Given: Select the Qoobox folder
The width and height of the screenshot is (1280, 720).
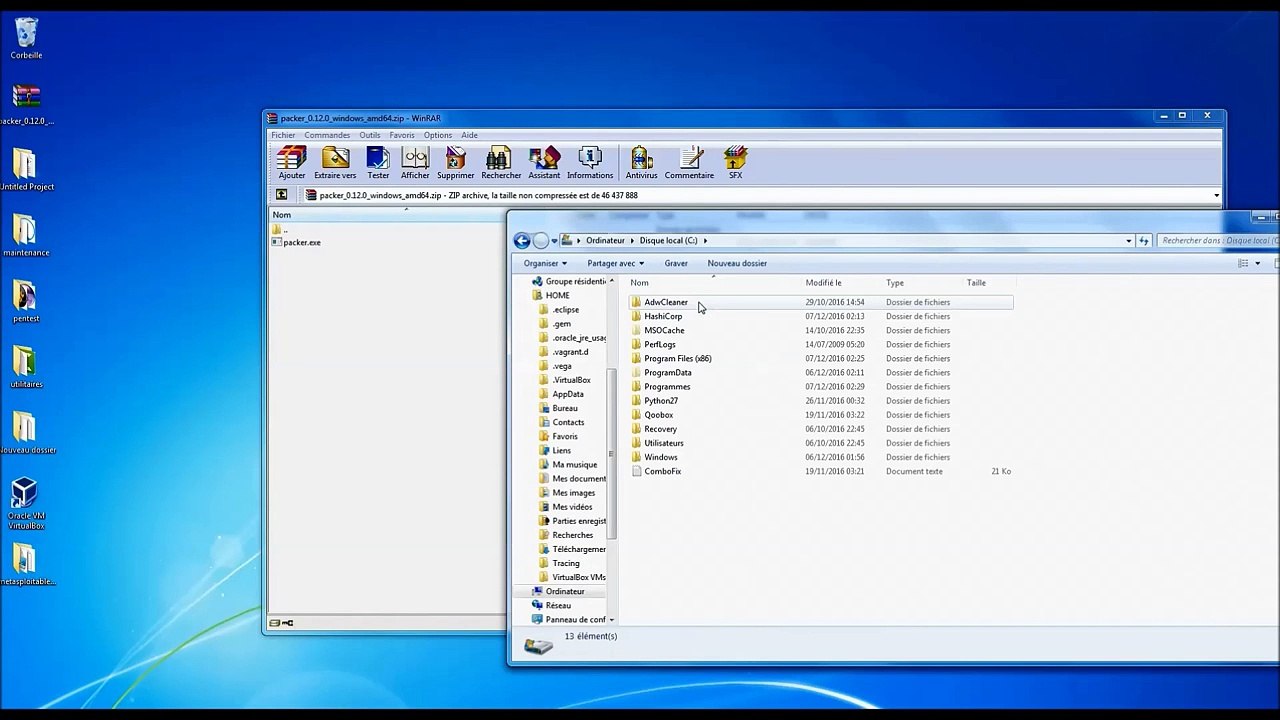Looking at the screenshot, I should tap(658, 414).
